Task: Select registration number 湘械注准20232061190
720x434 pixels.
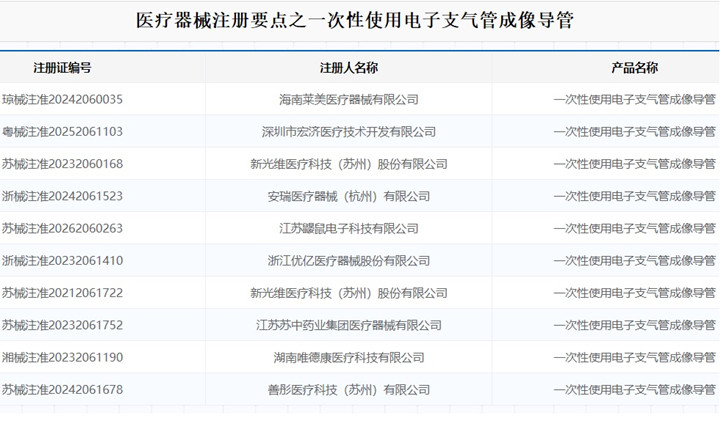Action: [62, 357]
